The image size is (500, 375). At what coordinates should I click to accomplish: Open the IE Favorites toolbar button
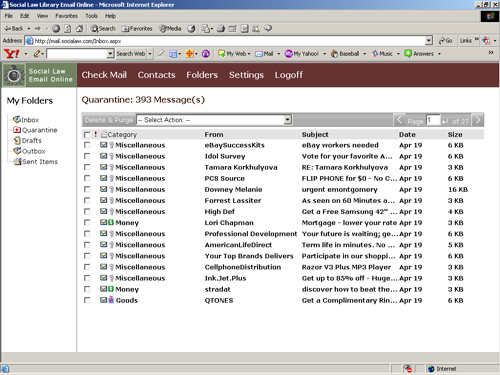pyautogui.click(x=137, y=29)
